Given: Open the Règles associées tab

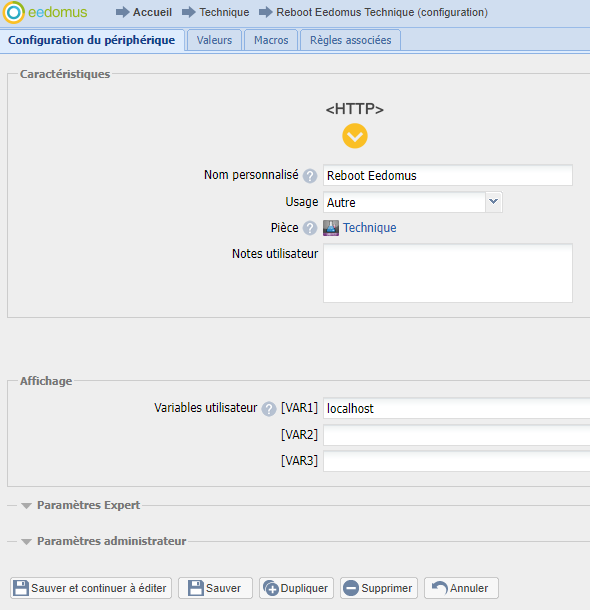Looking at the screenshot, I should click(x=350, y=40).
